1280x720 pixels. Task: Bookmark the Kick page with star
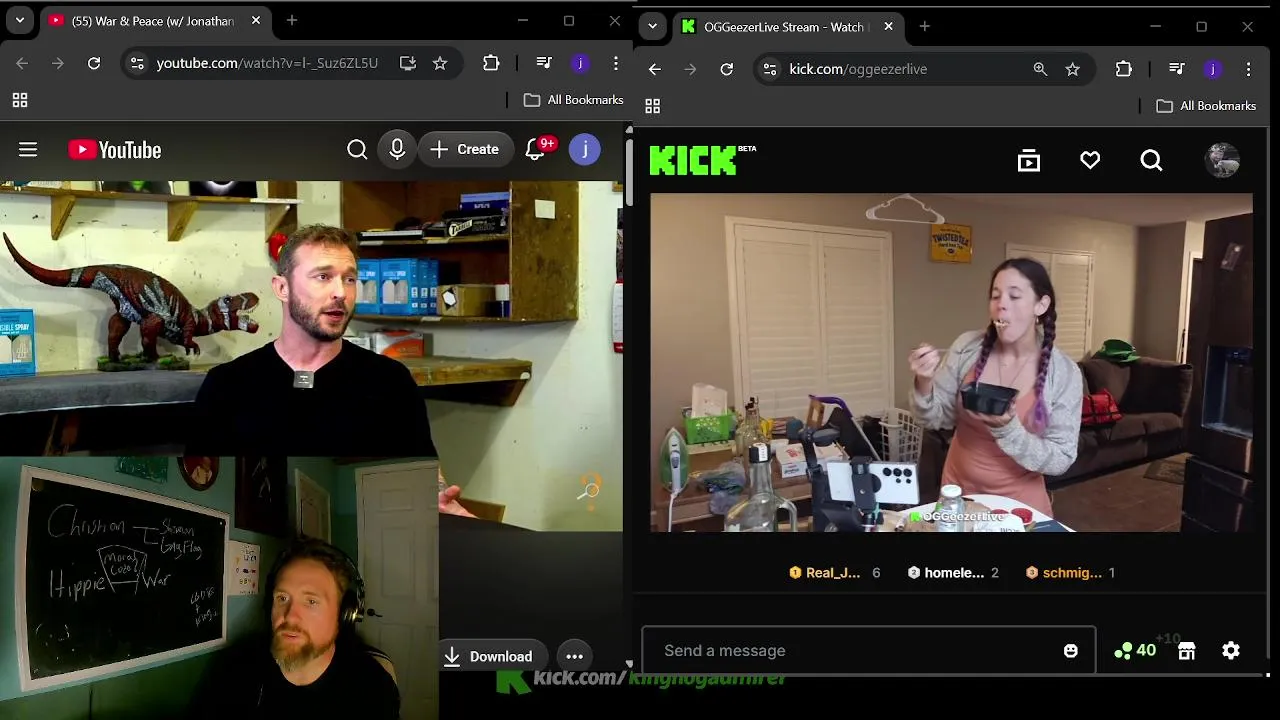click(x=1073, y=69)
